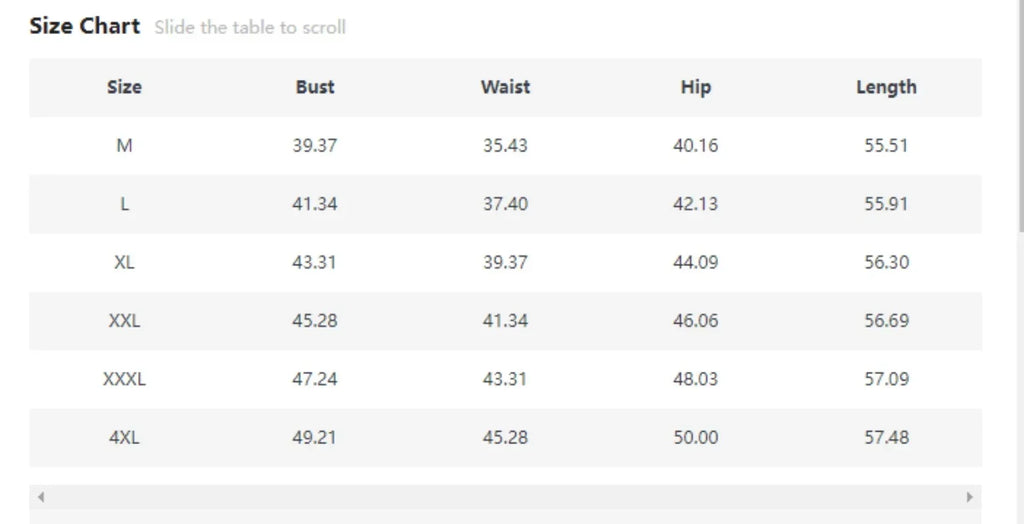This screenshot has width=1024, height=524.
Task: Click the Waist column header
Action: point(505,87)
